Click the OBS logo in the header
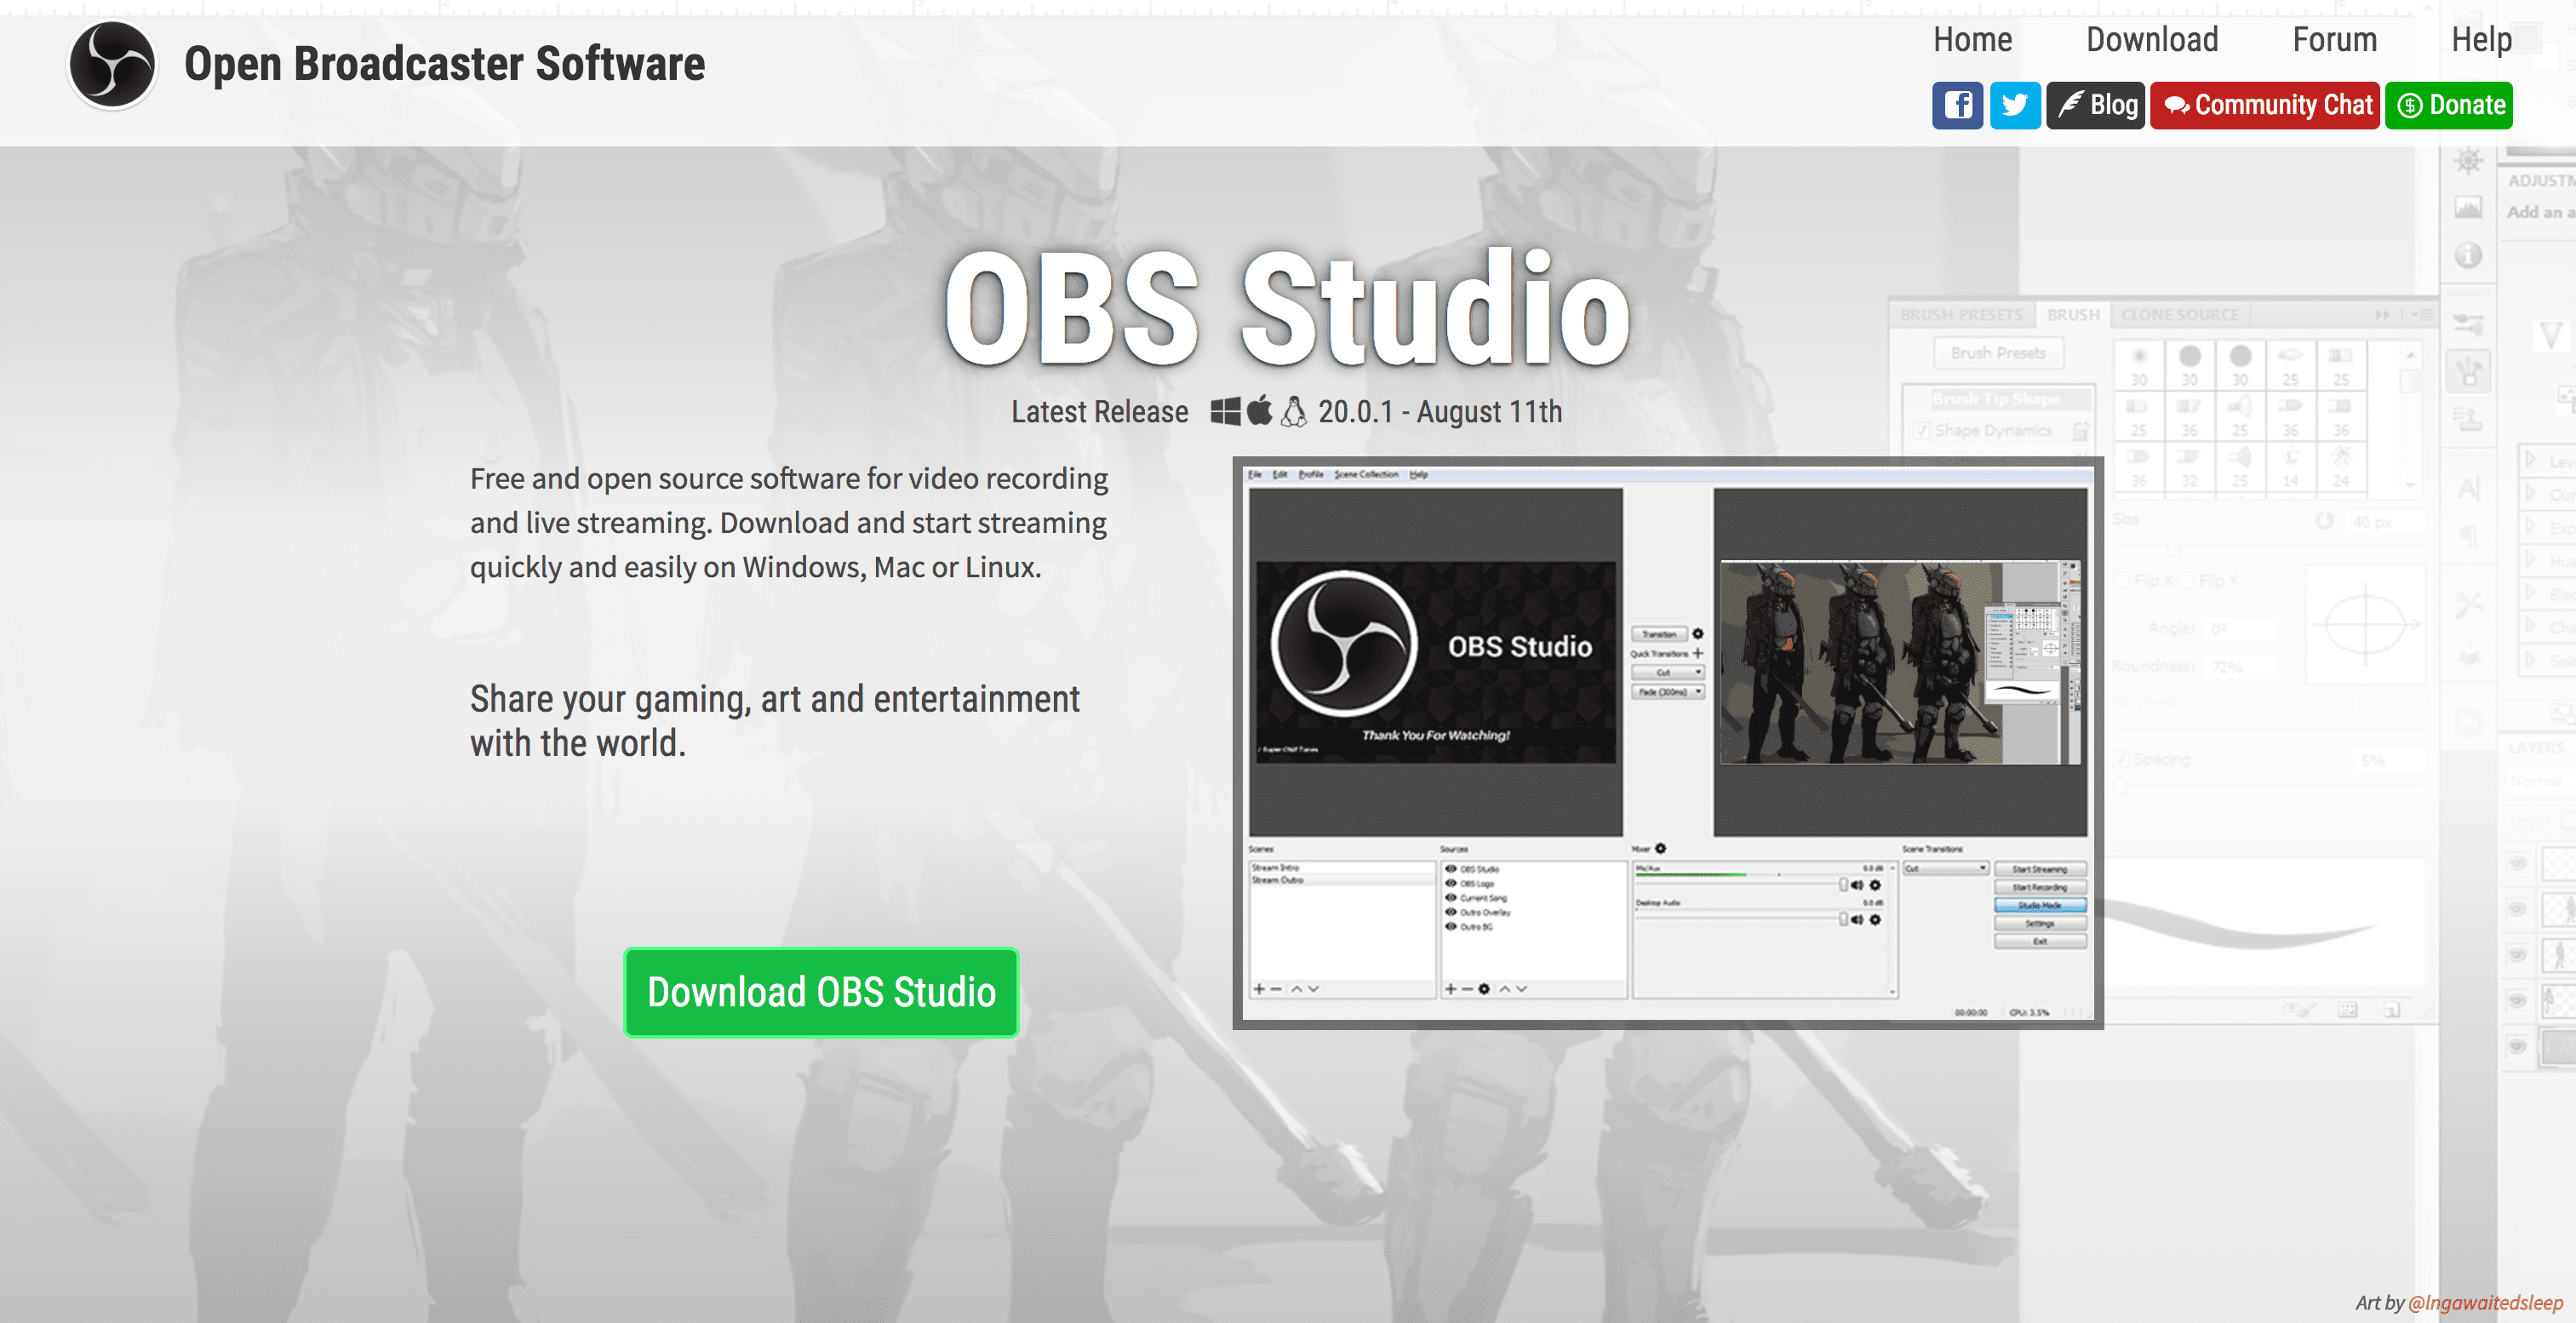Image resolution: width=2576 pixels, height=1323 pixels. coord(112,65)
